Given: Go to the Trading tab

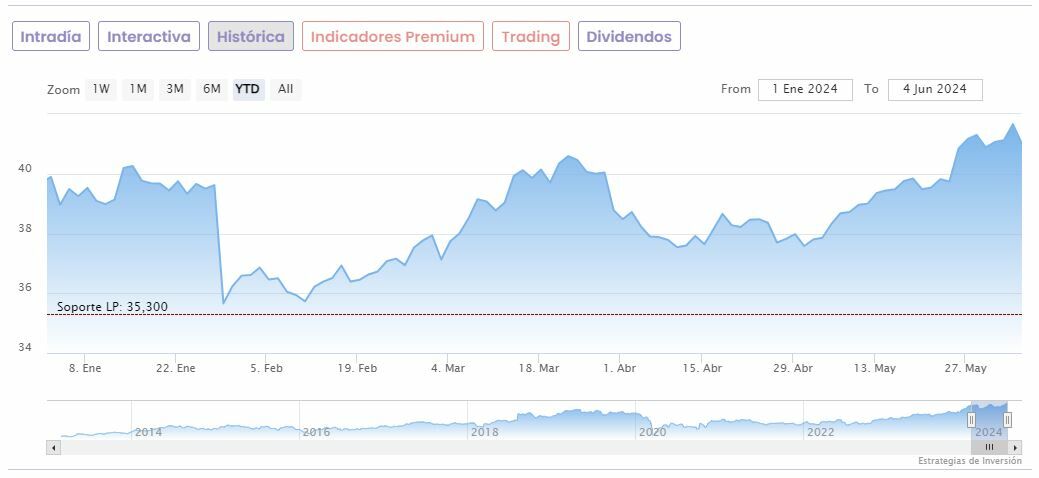Looking at the screenshot, I should click(x=531, y=37).
